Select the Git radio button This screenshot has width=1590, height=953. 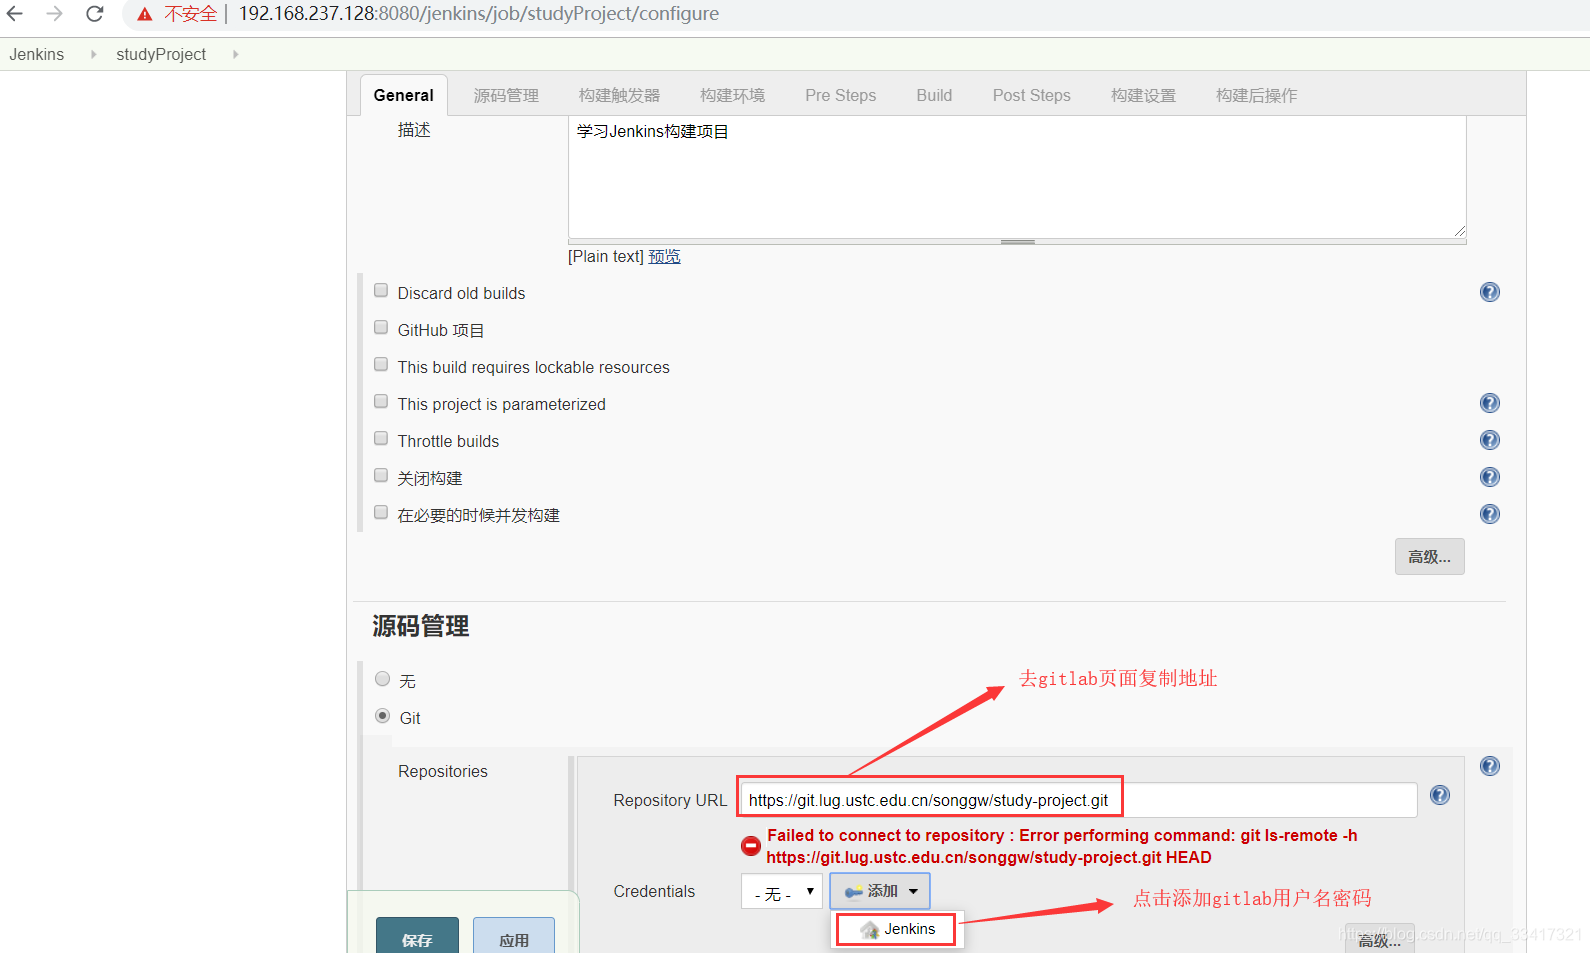383,716
